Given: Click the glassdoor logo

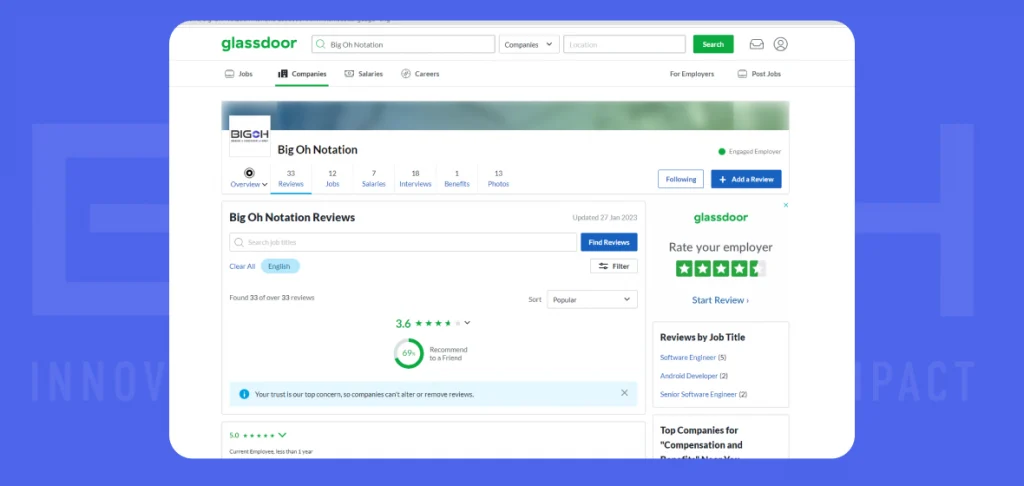Looking at the screenshot, I should tap(259, 44).
